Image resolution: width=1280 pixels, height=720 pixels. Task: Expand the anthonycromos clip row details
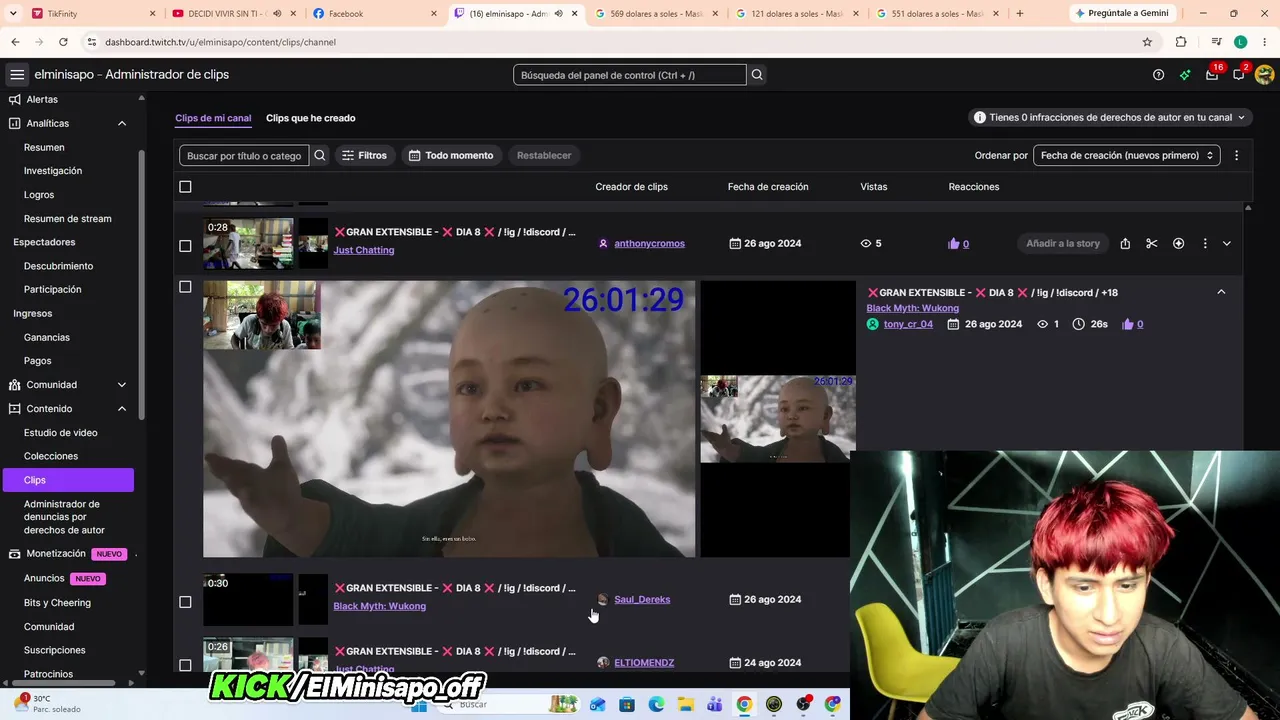pos(1227,244)
